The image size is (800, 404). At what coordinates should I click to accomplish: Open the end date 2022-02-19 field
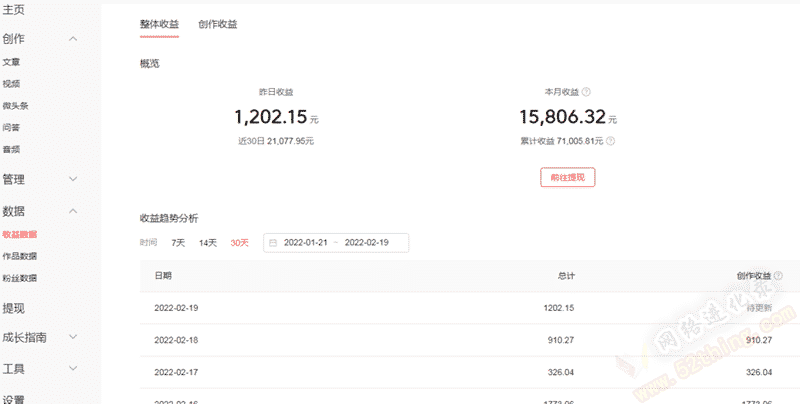[x=366, y=243]
